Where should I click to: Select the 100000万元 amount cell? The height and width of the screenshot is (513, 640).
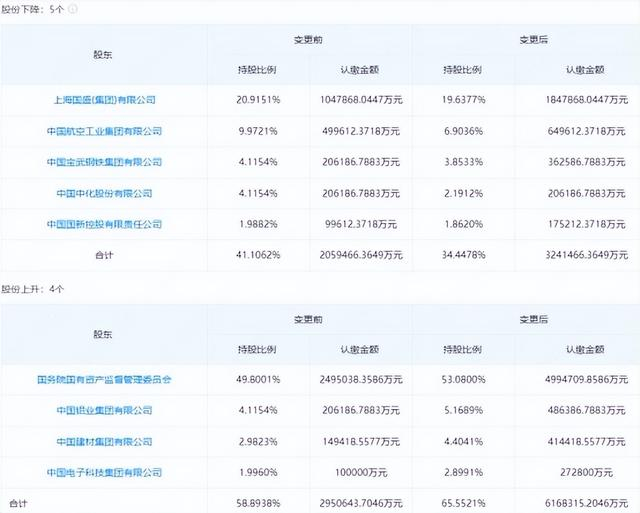pos(361,473)
